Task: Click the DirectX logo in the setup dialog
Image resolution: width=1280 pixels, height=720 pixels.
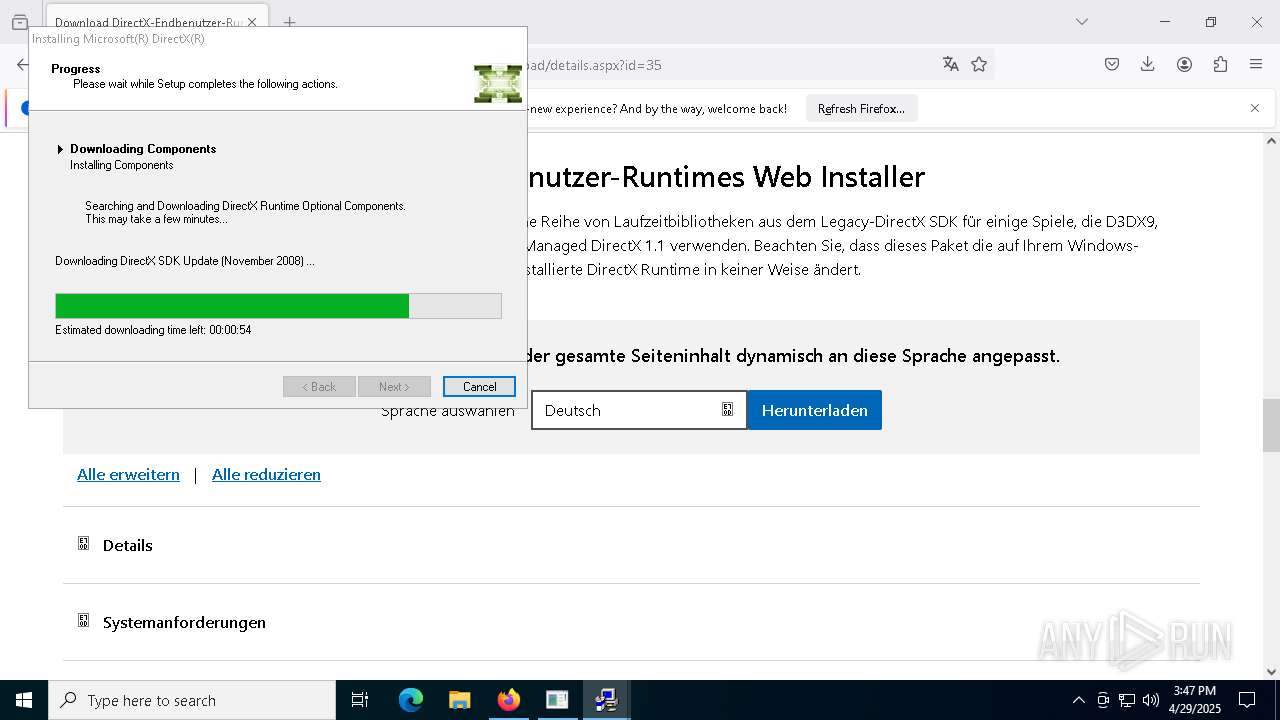Action: pyautogui.click(x=498, y=84)
